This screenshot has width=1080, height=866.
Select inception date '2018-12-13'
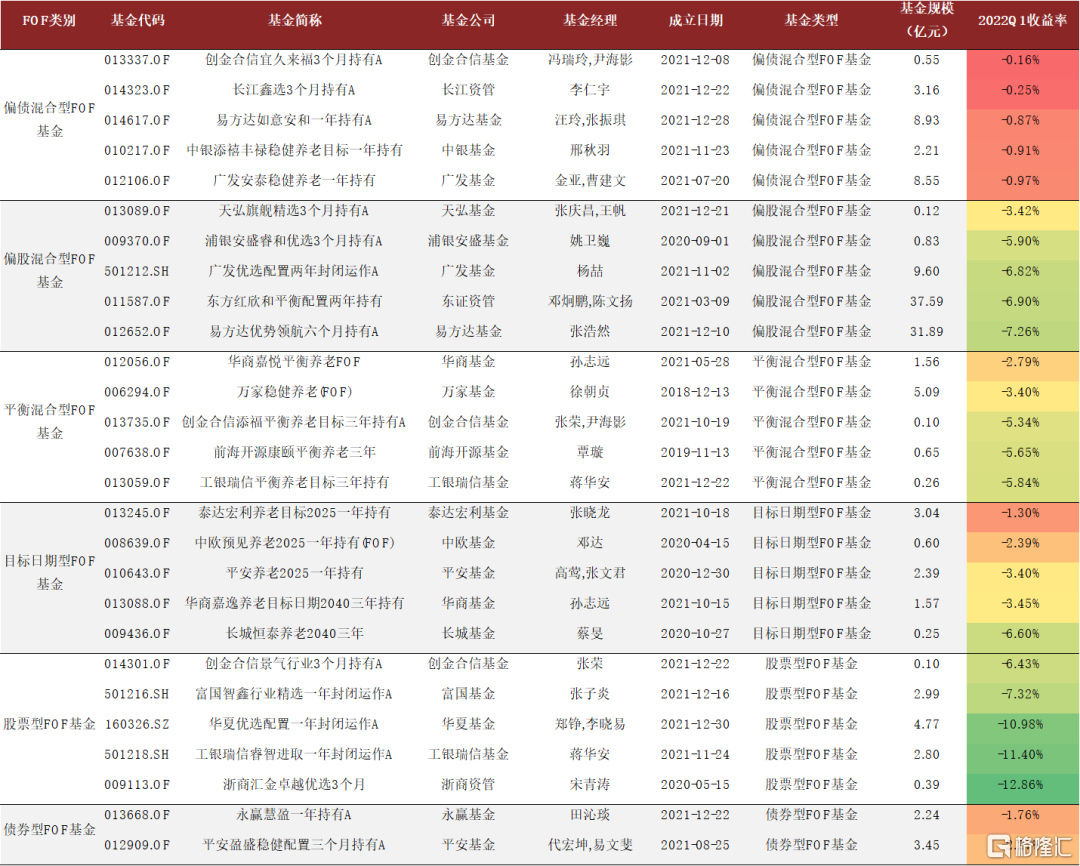pos(695,392)
